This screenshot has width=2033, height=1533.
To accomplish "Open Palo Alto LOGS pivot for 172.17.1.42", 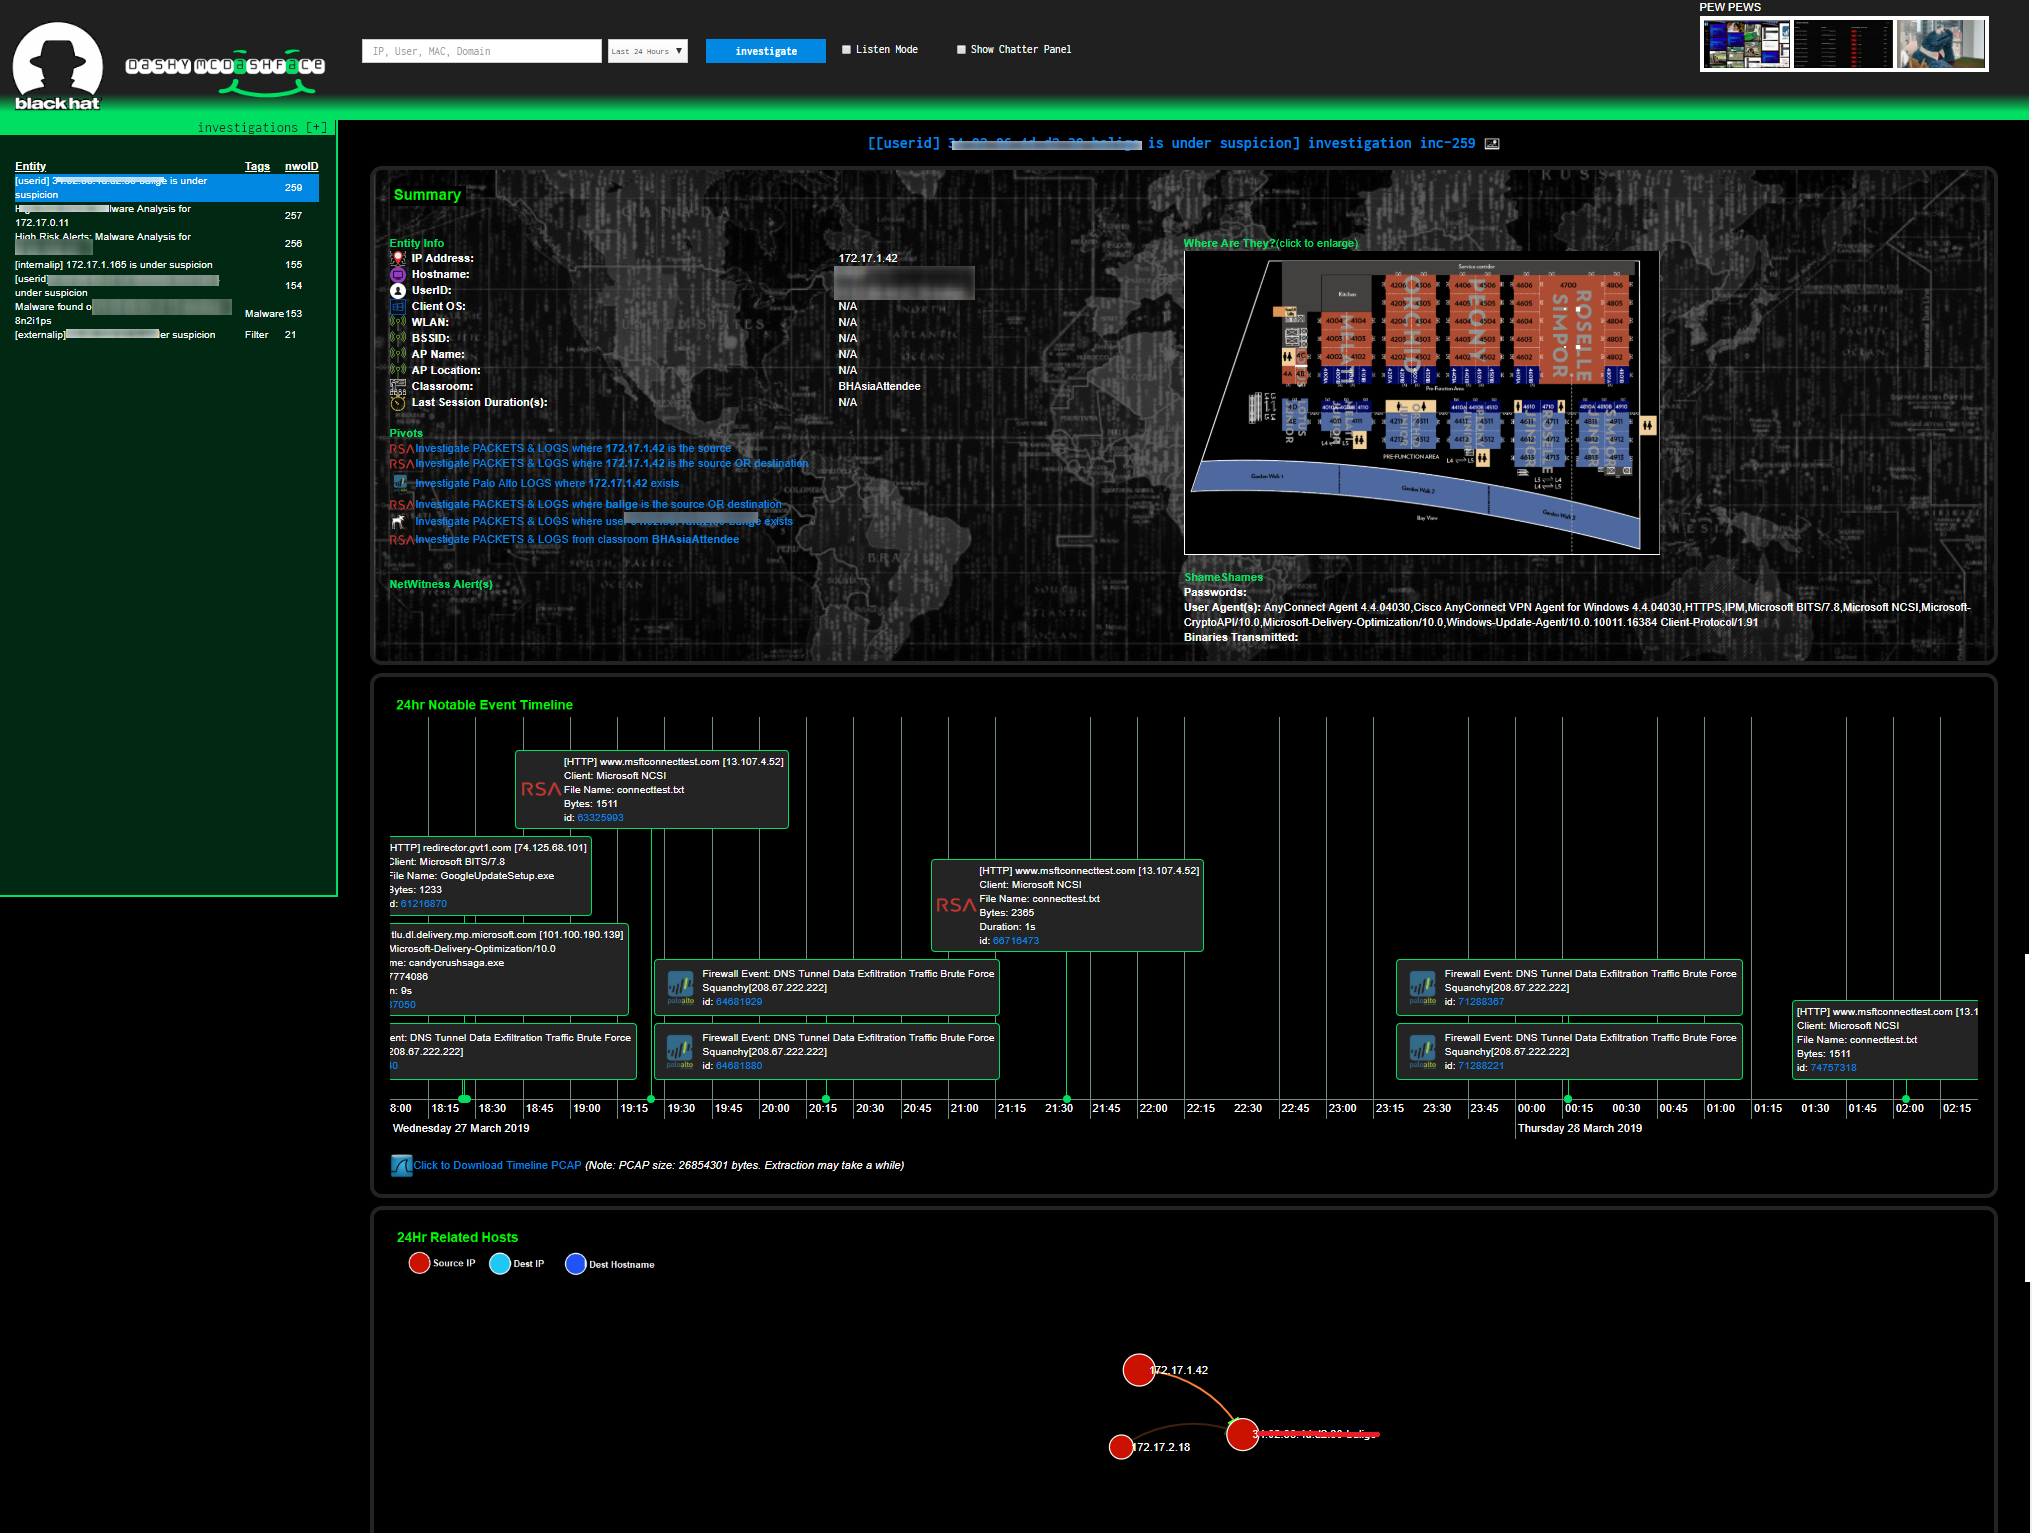I will click(x=546, y=483).
